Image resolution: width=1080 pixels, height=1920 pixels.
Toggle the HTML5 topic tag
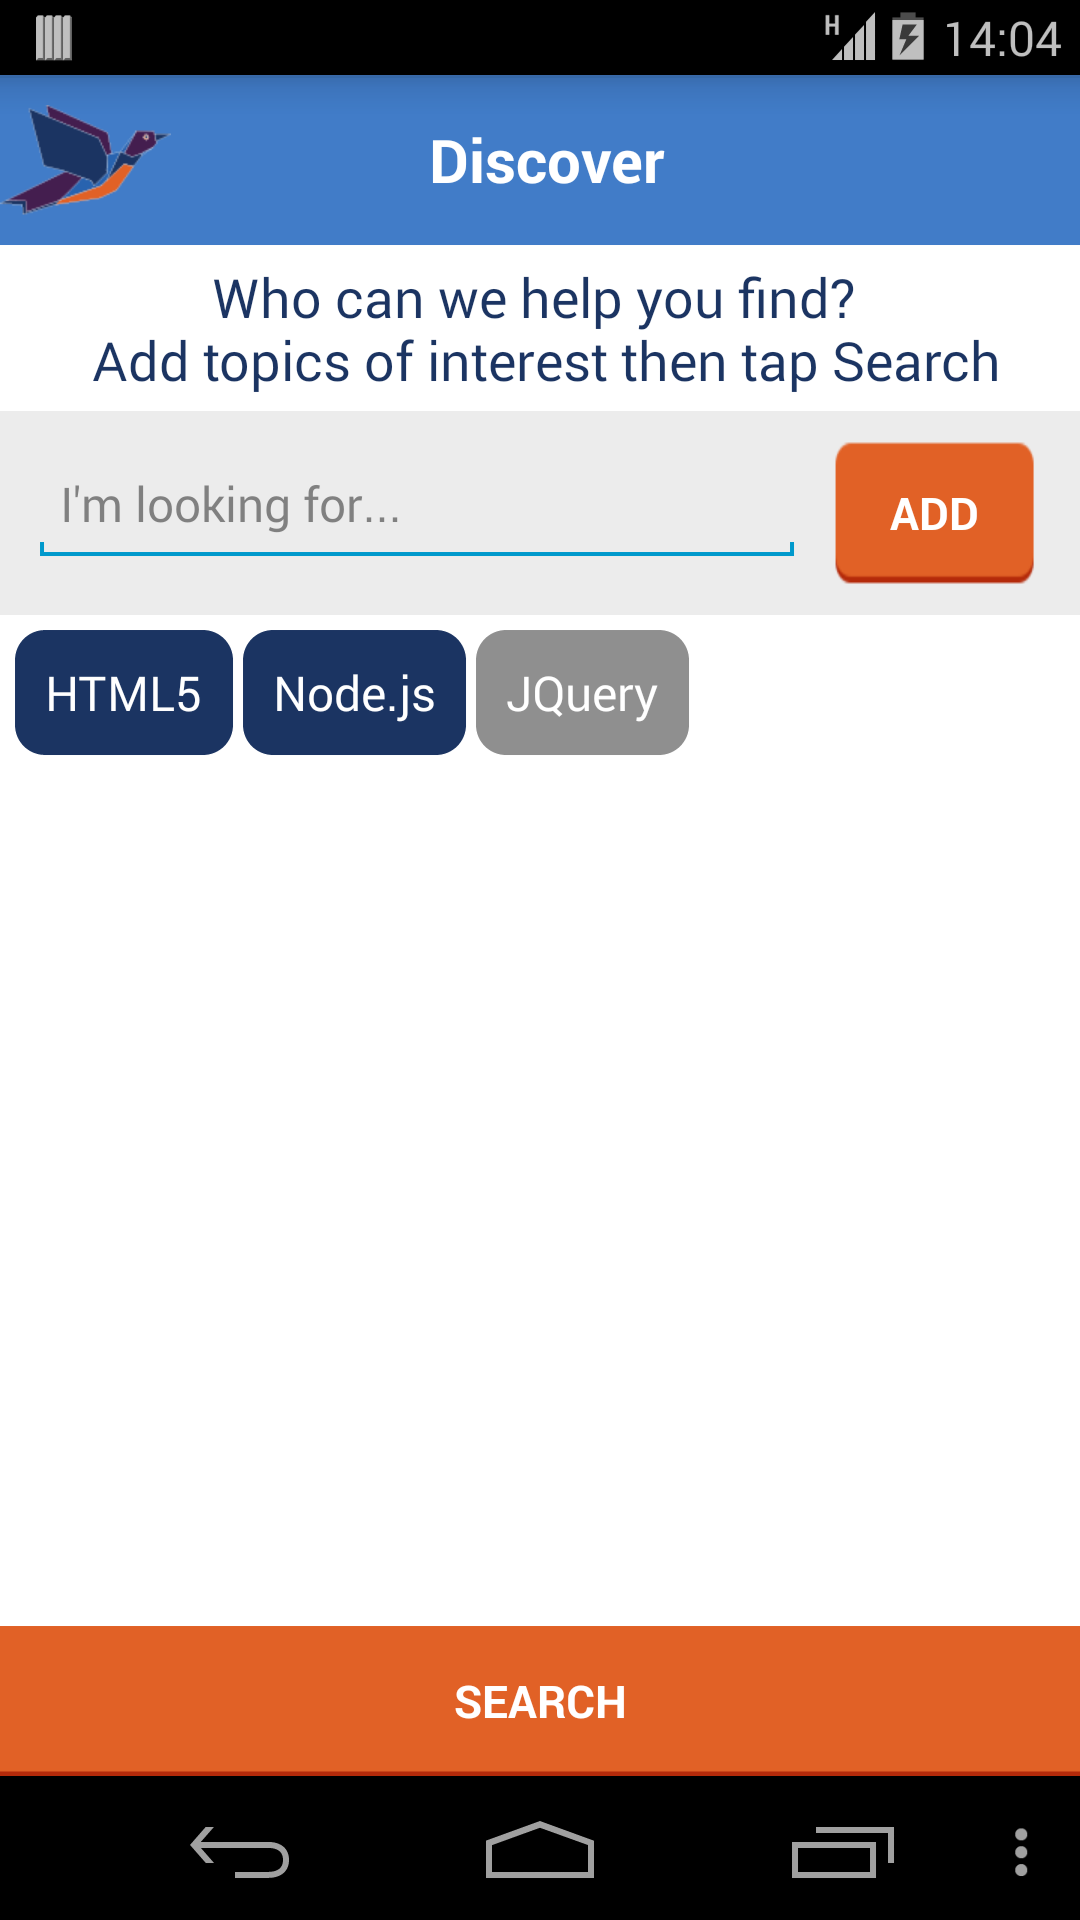coord(124,693)
